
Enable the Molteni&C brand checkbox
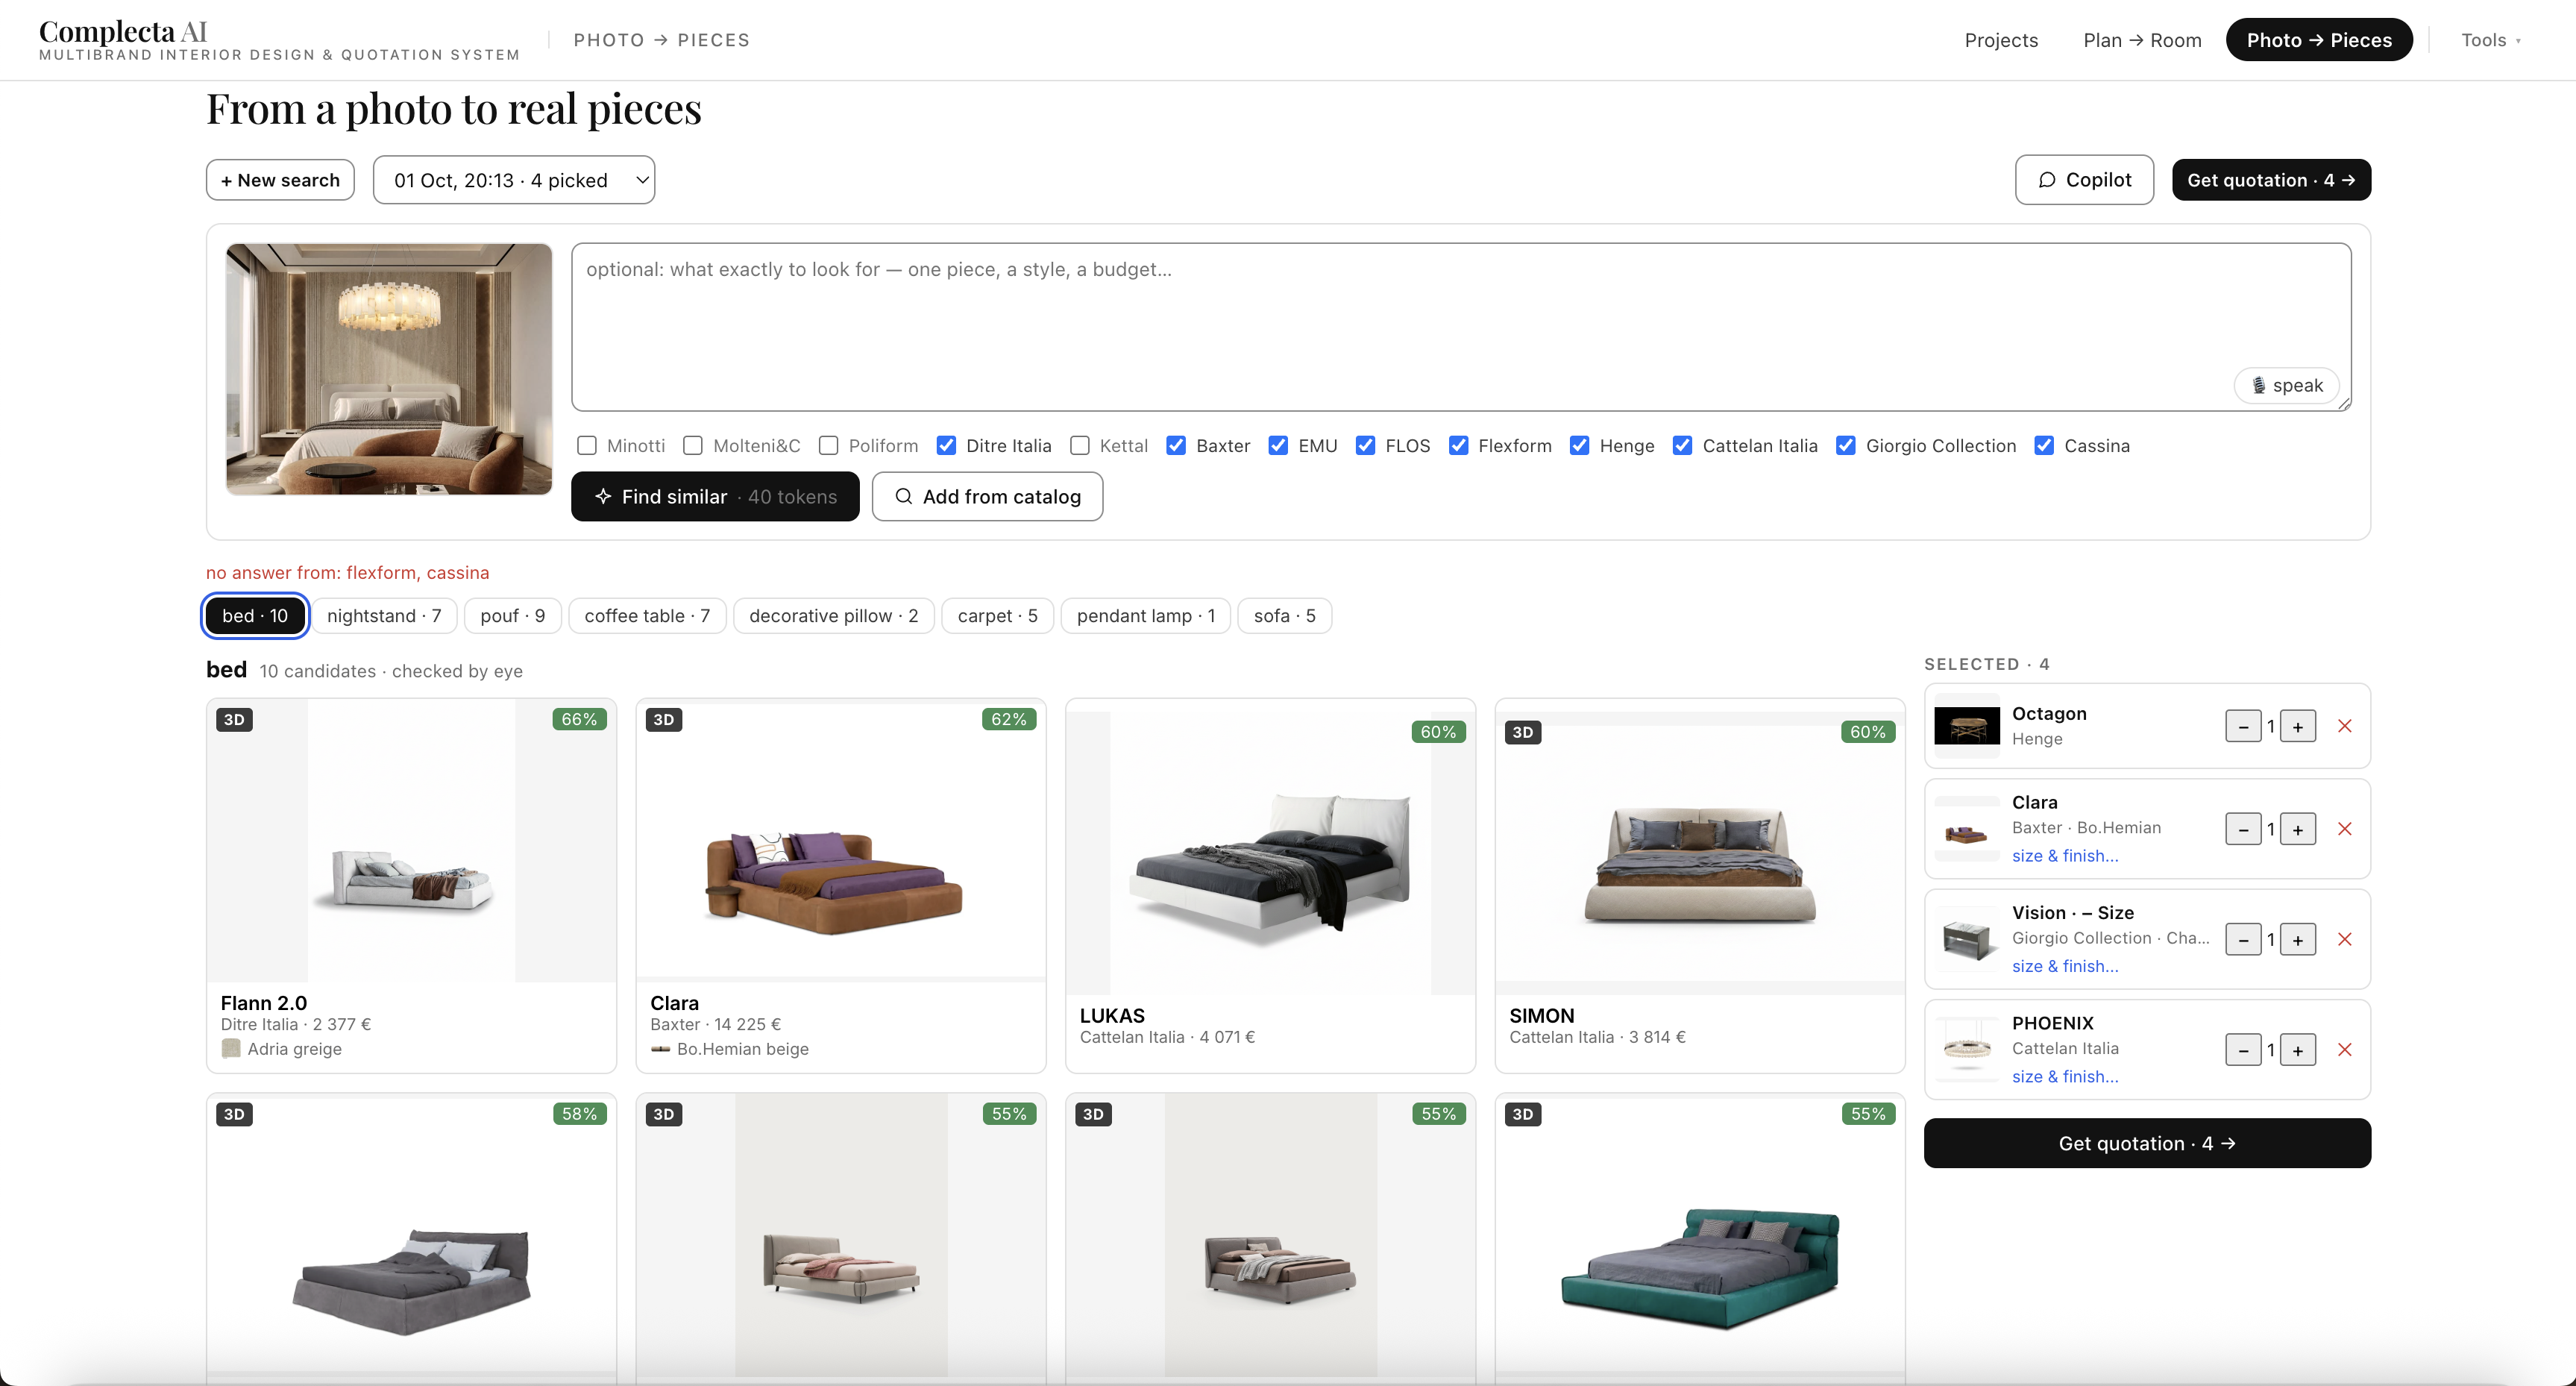coord(693,446)
